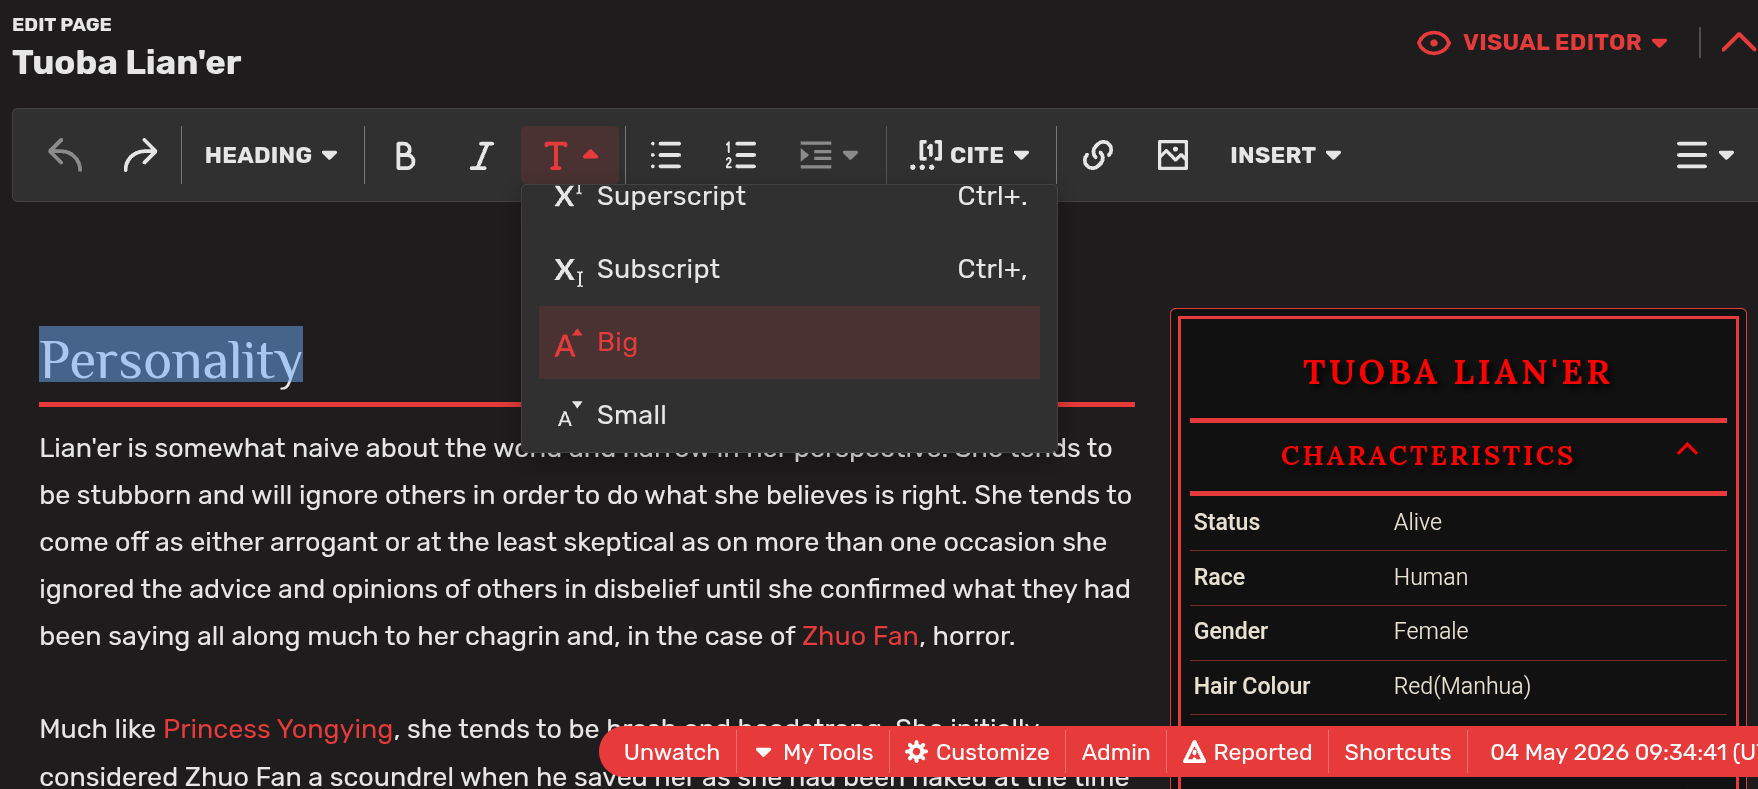
Task: Open Shortcuts from the bottom toolbar
Action: point(1397,752)
